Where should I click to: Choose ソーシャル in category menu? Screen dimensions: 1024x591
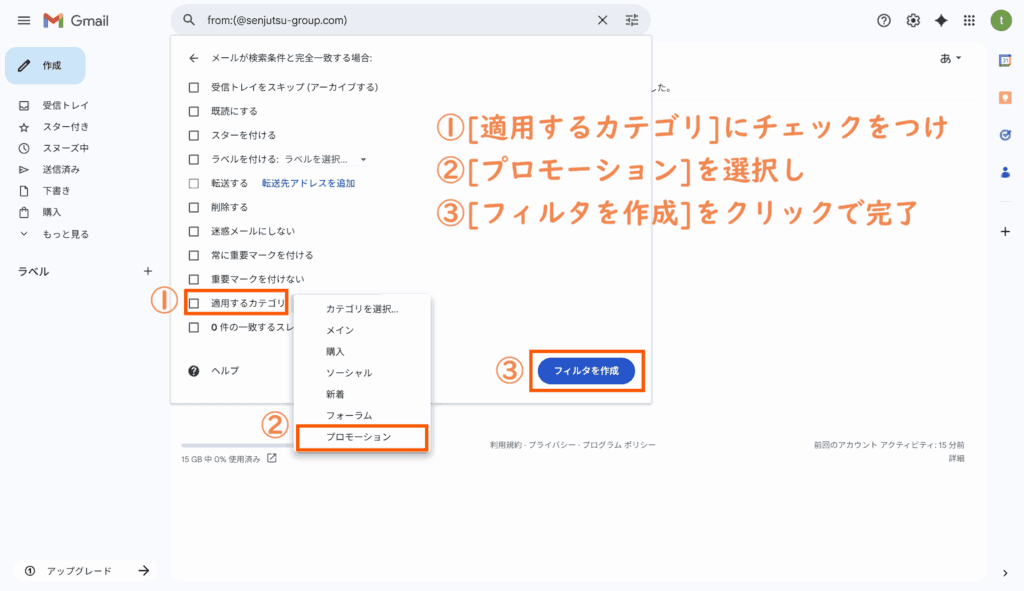pyautogui.click(x=349, y=373)
